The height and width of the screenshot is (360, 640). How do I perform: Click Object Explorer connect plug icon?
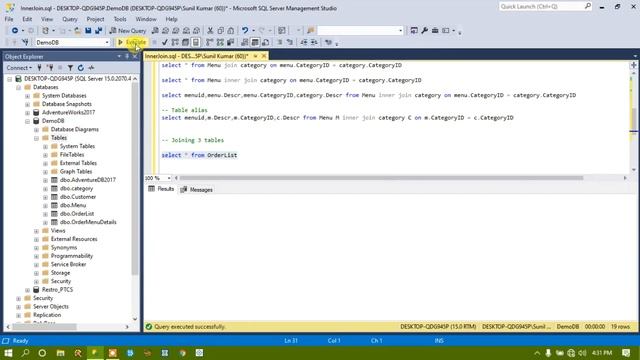point(39,68)
